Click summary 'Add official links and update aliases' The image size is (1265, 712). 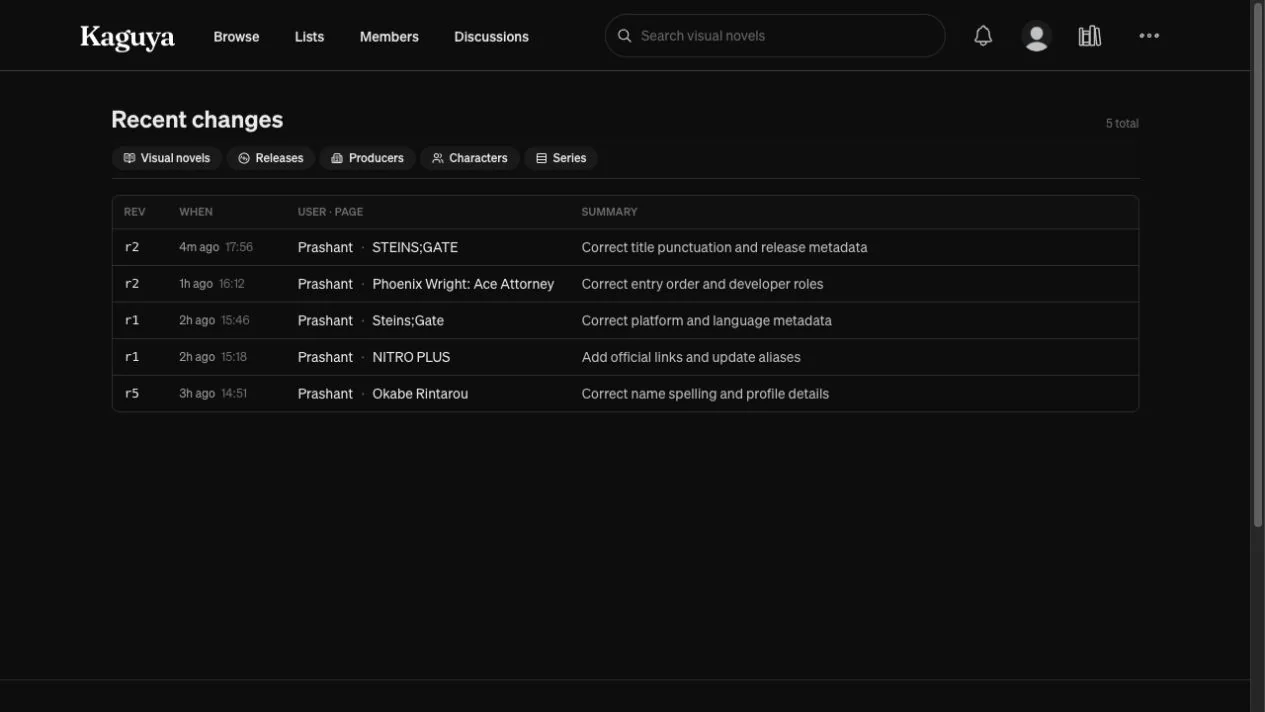[x=691, y=357]
